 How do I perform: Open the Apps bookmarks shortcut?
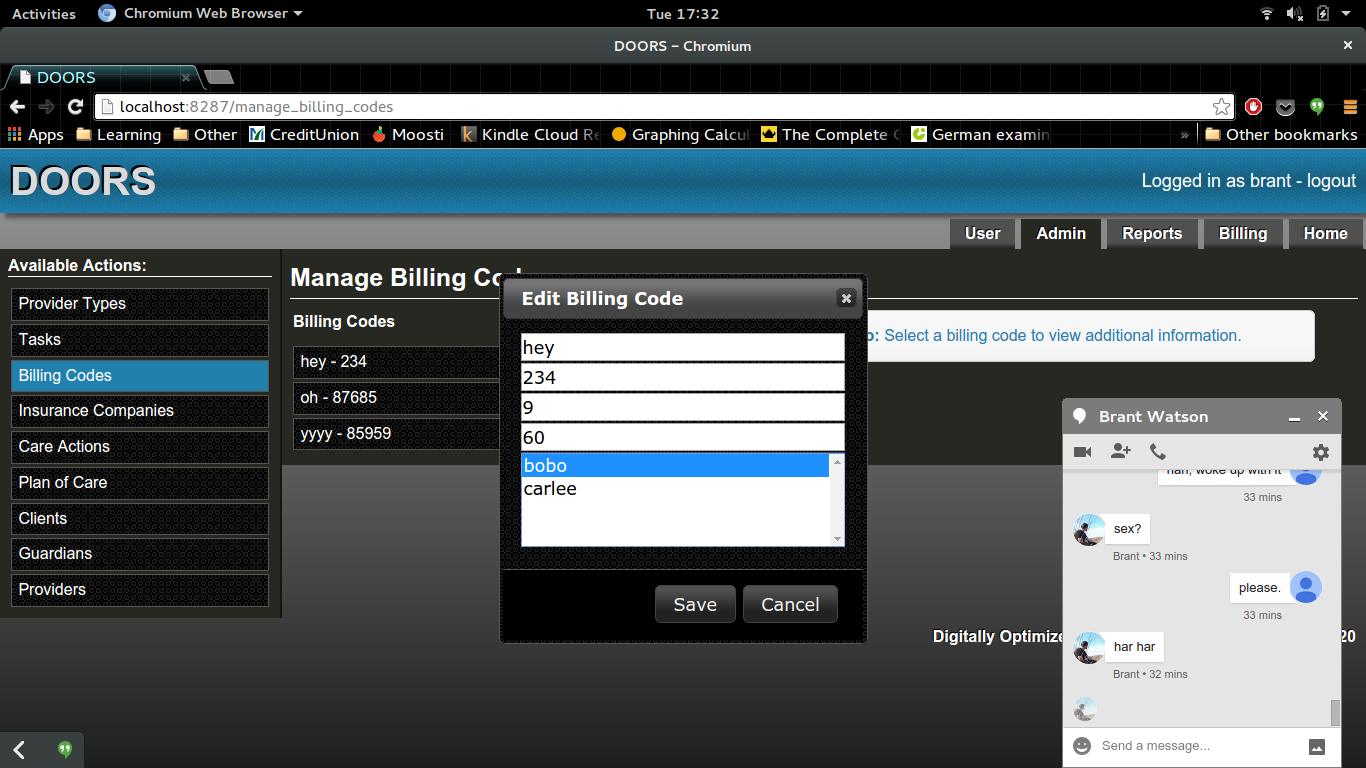35,134
